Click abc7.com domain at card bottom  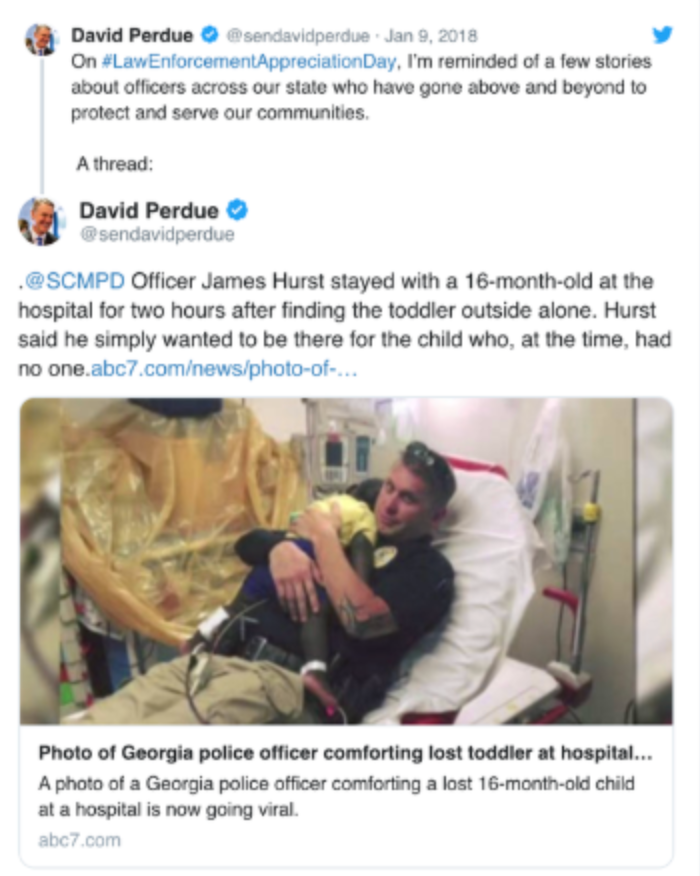79,840
